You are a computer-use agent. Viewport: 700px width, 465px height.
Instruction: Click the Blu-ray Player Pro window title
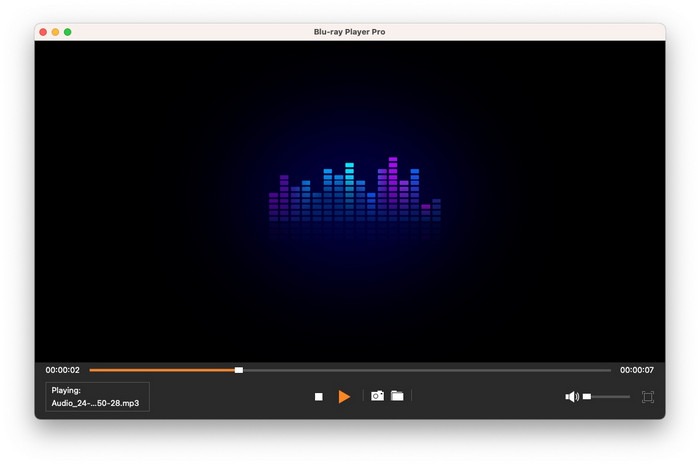349,32
